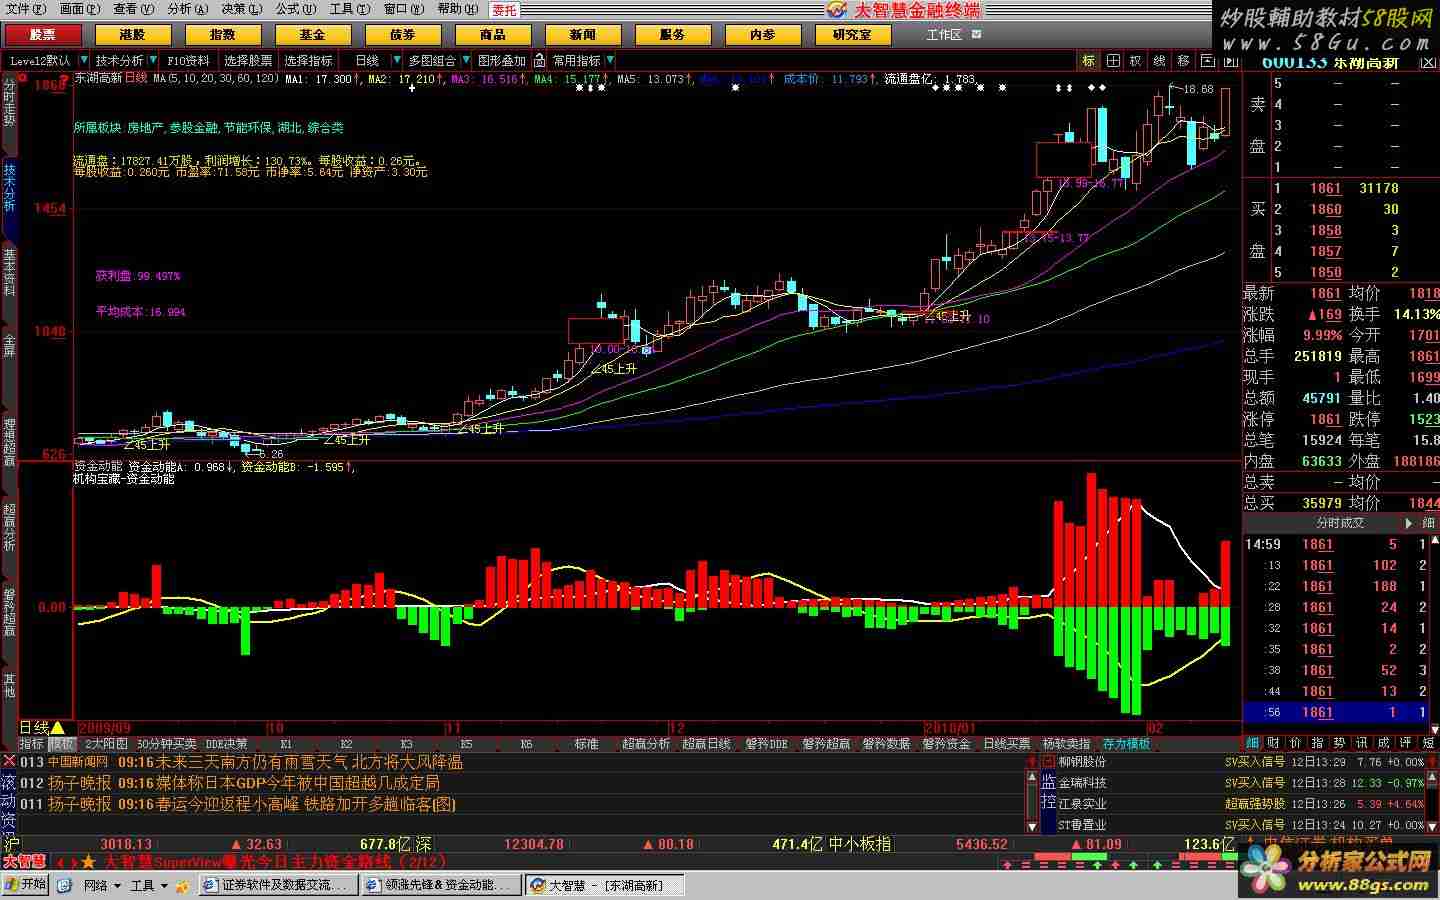Apply the 日线买票 template
Image resolution: width=1440 pixels, height=900 pixels.
tap(1006, 744)
